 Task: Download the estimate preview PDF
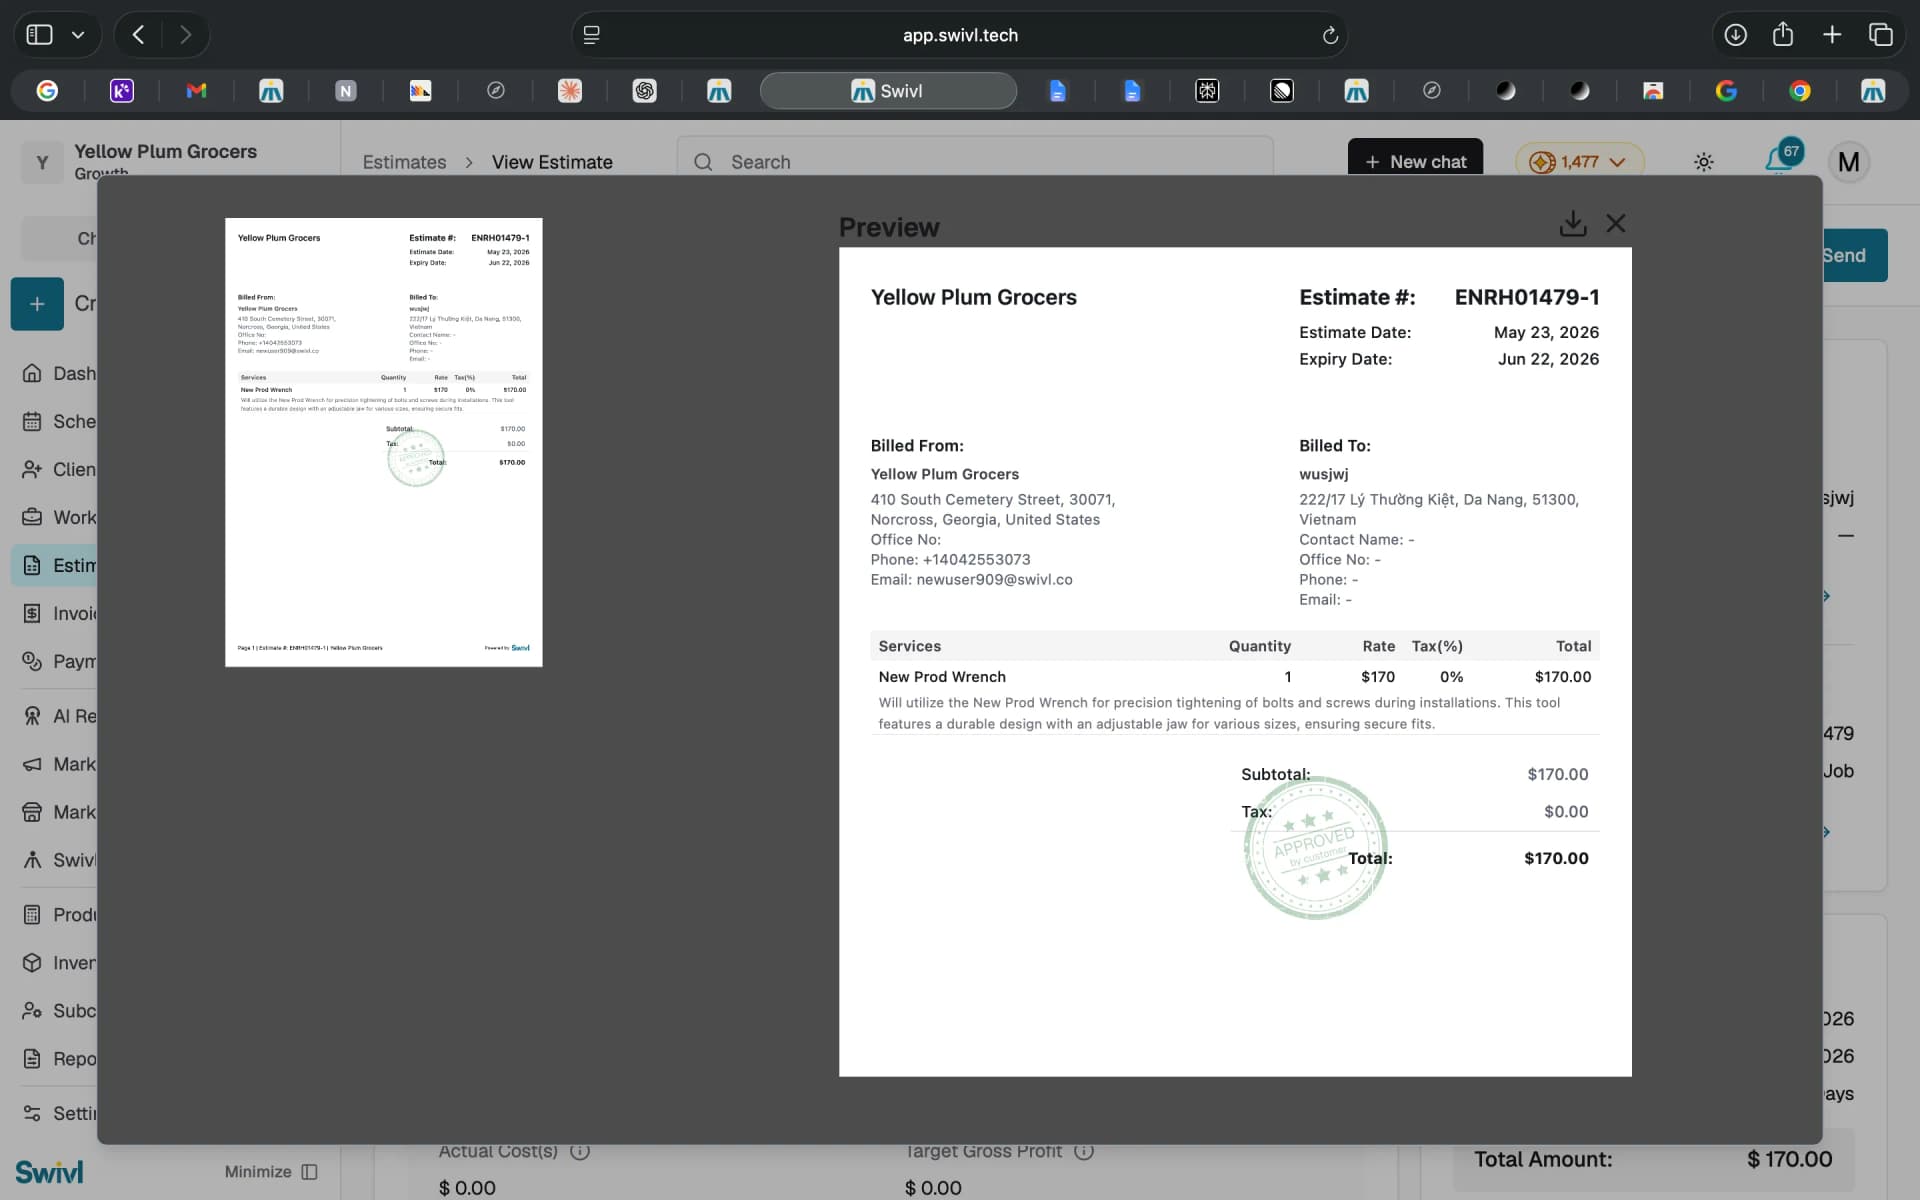coord(1572,223)
